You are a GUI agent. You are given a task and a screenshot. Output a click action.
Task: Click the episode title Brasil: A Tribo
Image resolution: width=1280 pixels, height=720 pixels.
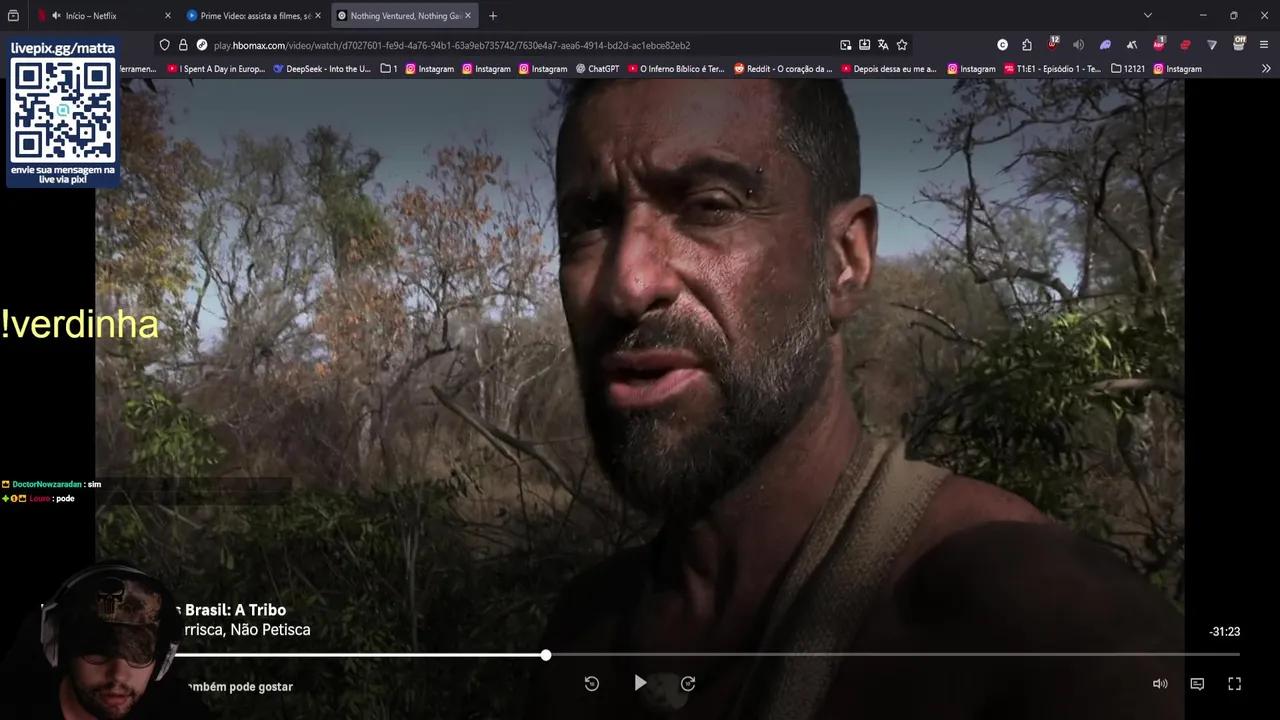click(235, 610)
